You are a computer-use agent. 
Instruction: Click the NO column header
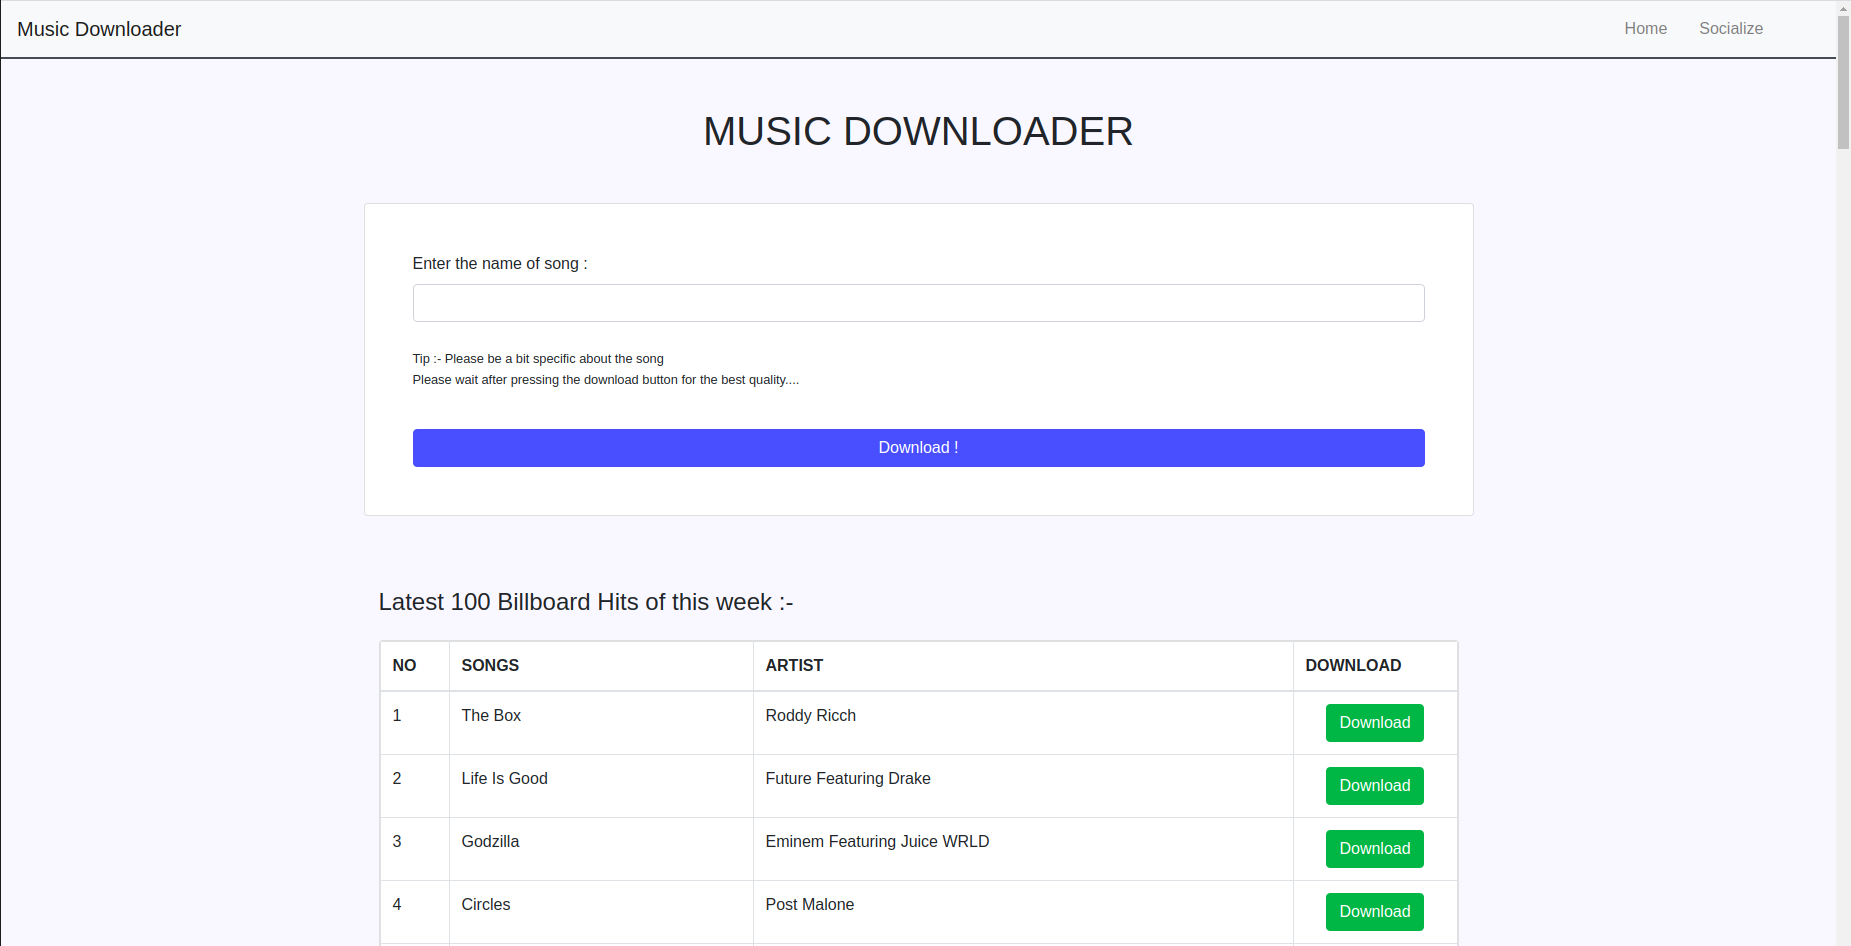pyautogui.click(x=404, y=665)
